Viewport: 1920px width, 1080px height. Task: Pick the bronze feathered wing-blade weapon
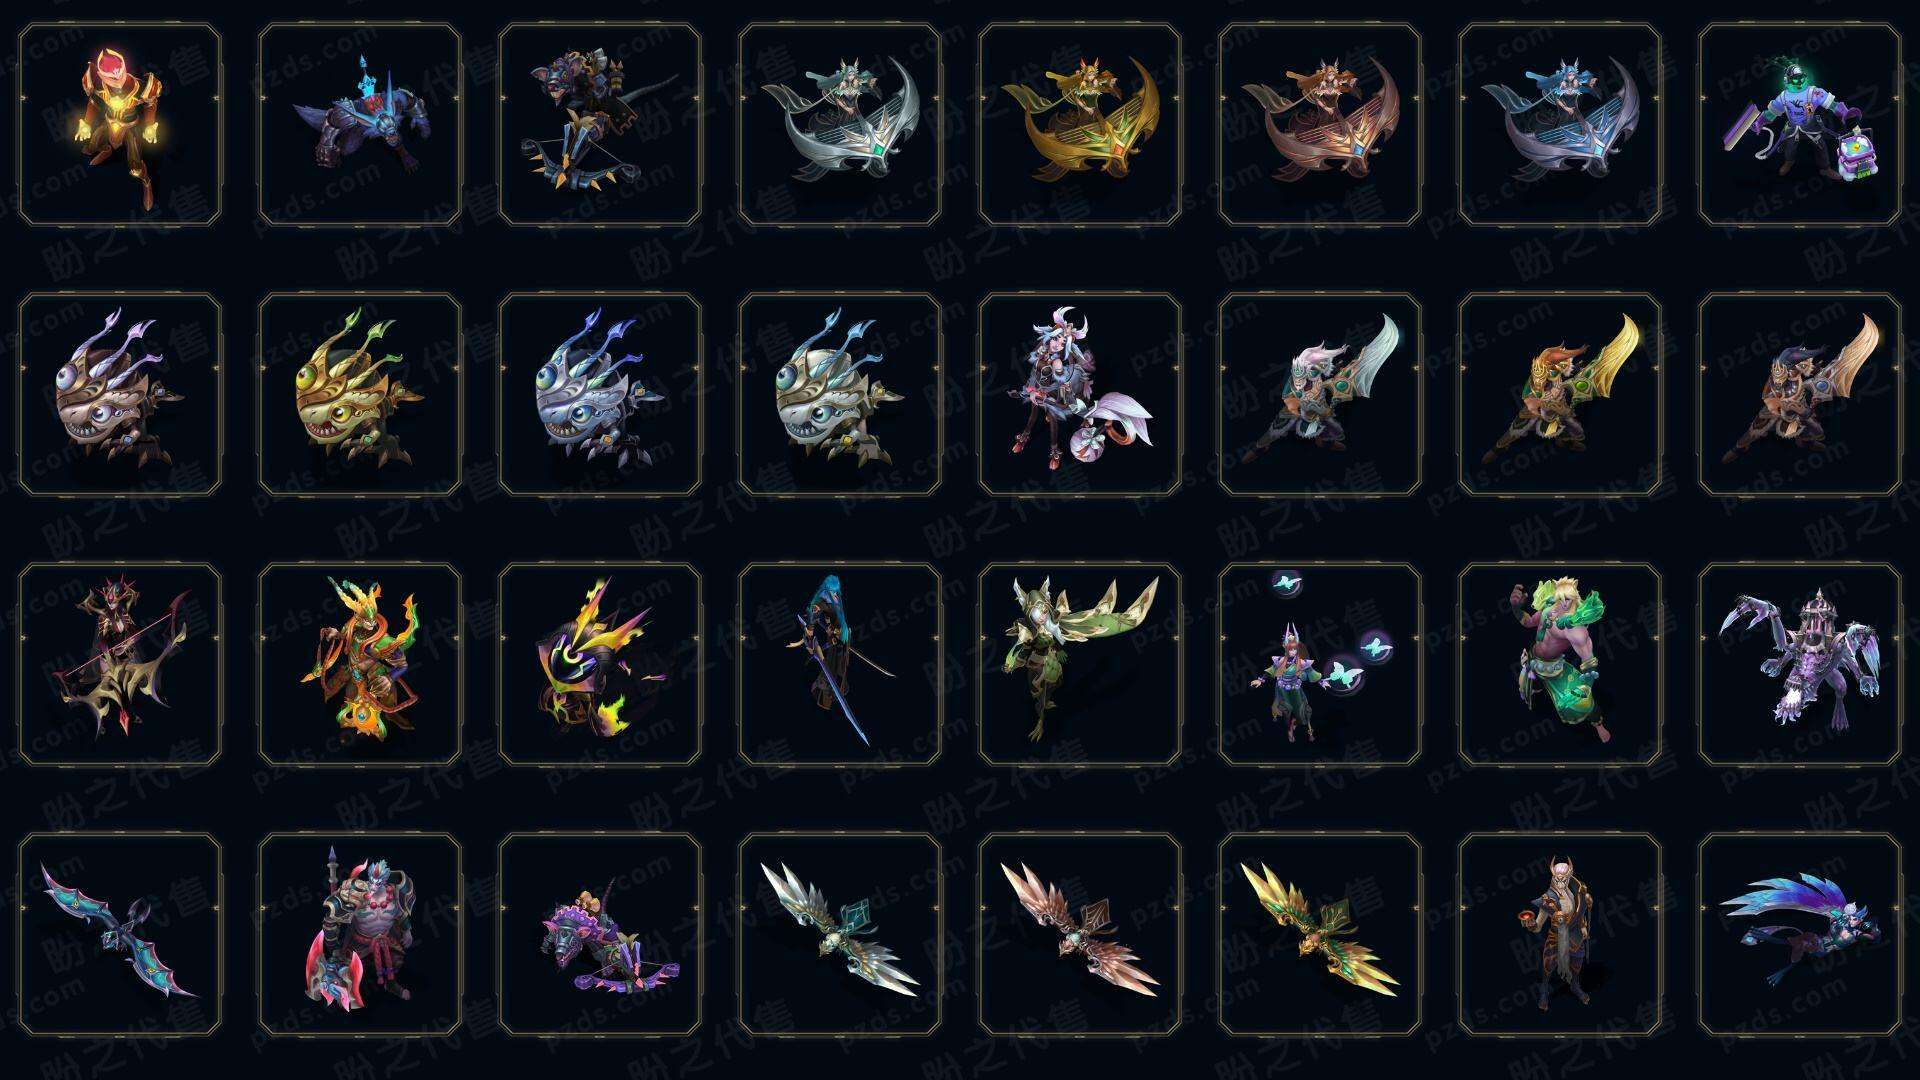[x=1080, y=934]
